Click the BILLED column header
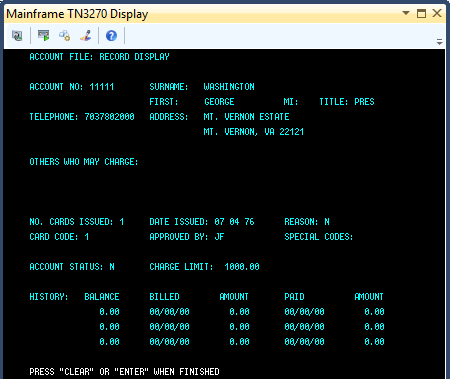 [164, 297]
